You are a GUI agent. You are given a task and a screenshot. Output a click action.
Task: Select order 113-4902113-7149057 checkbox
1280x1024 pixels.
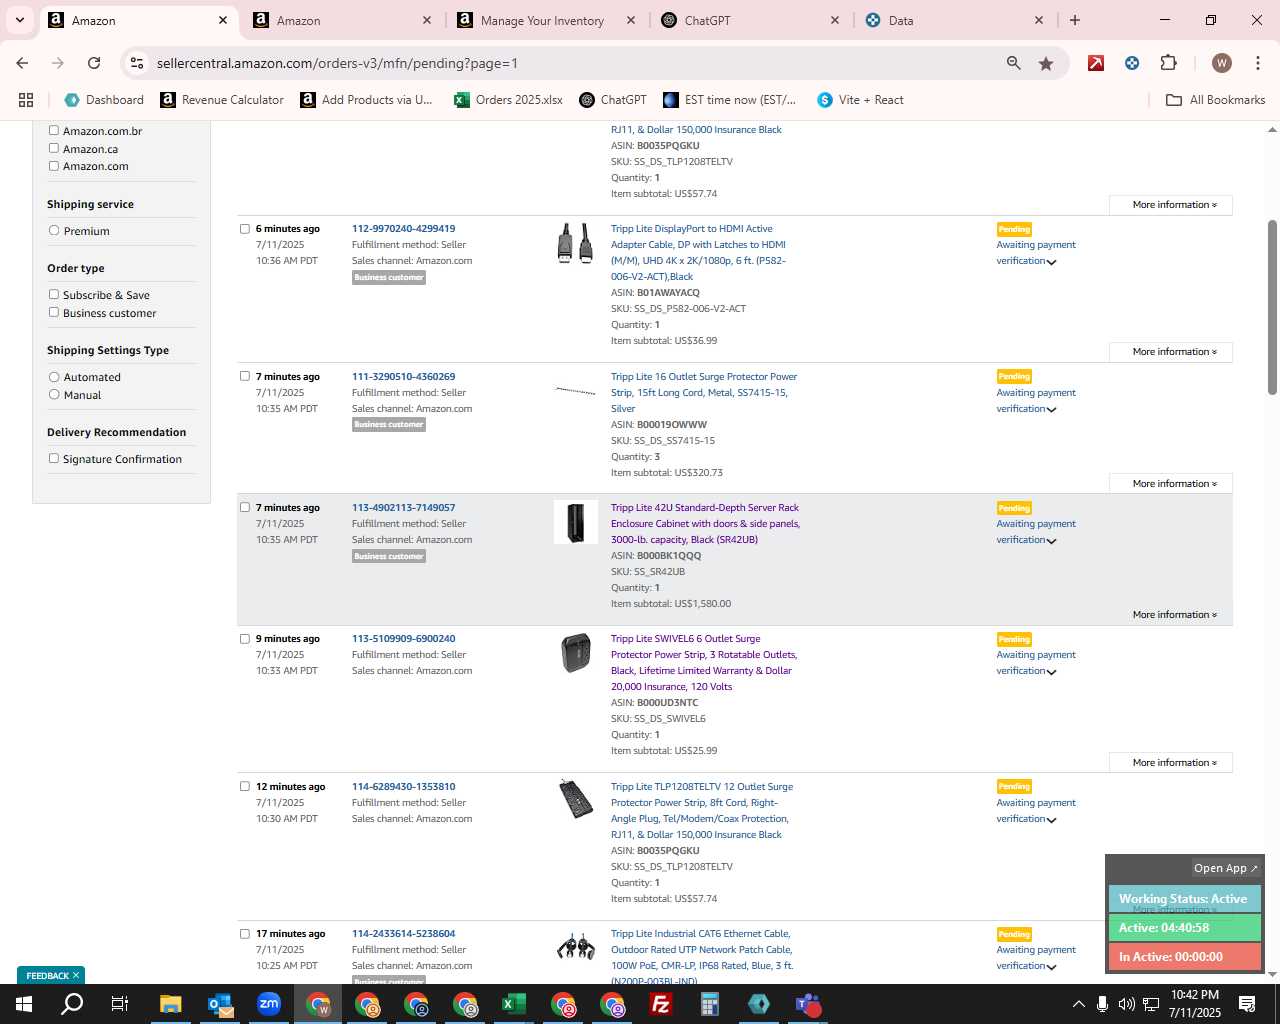click(245, 507)
